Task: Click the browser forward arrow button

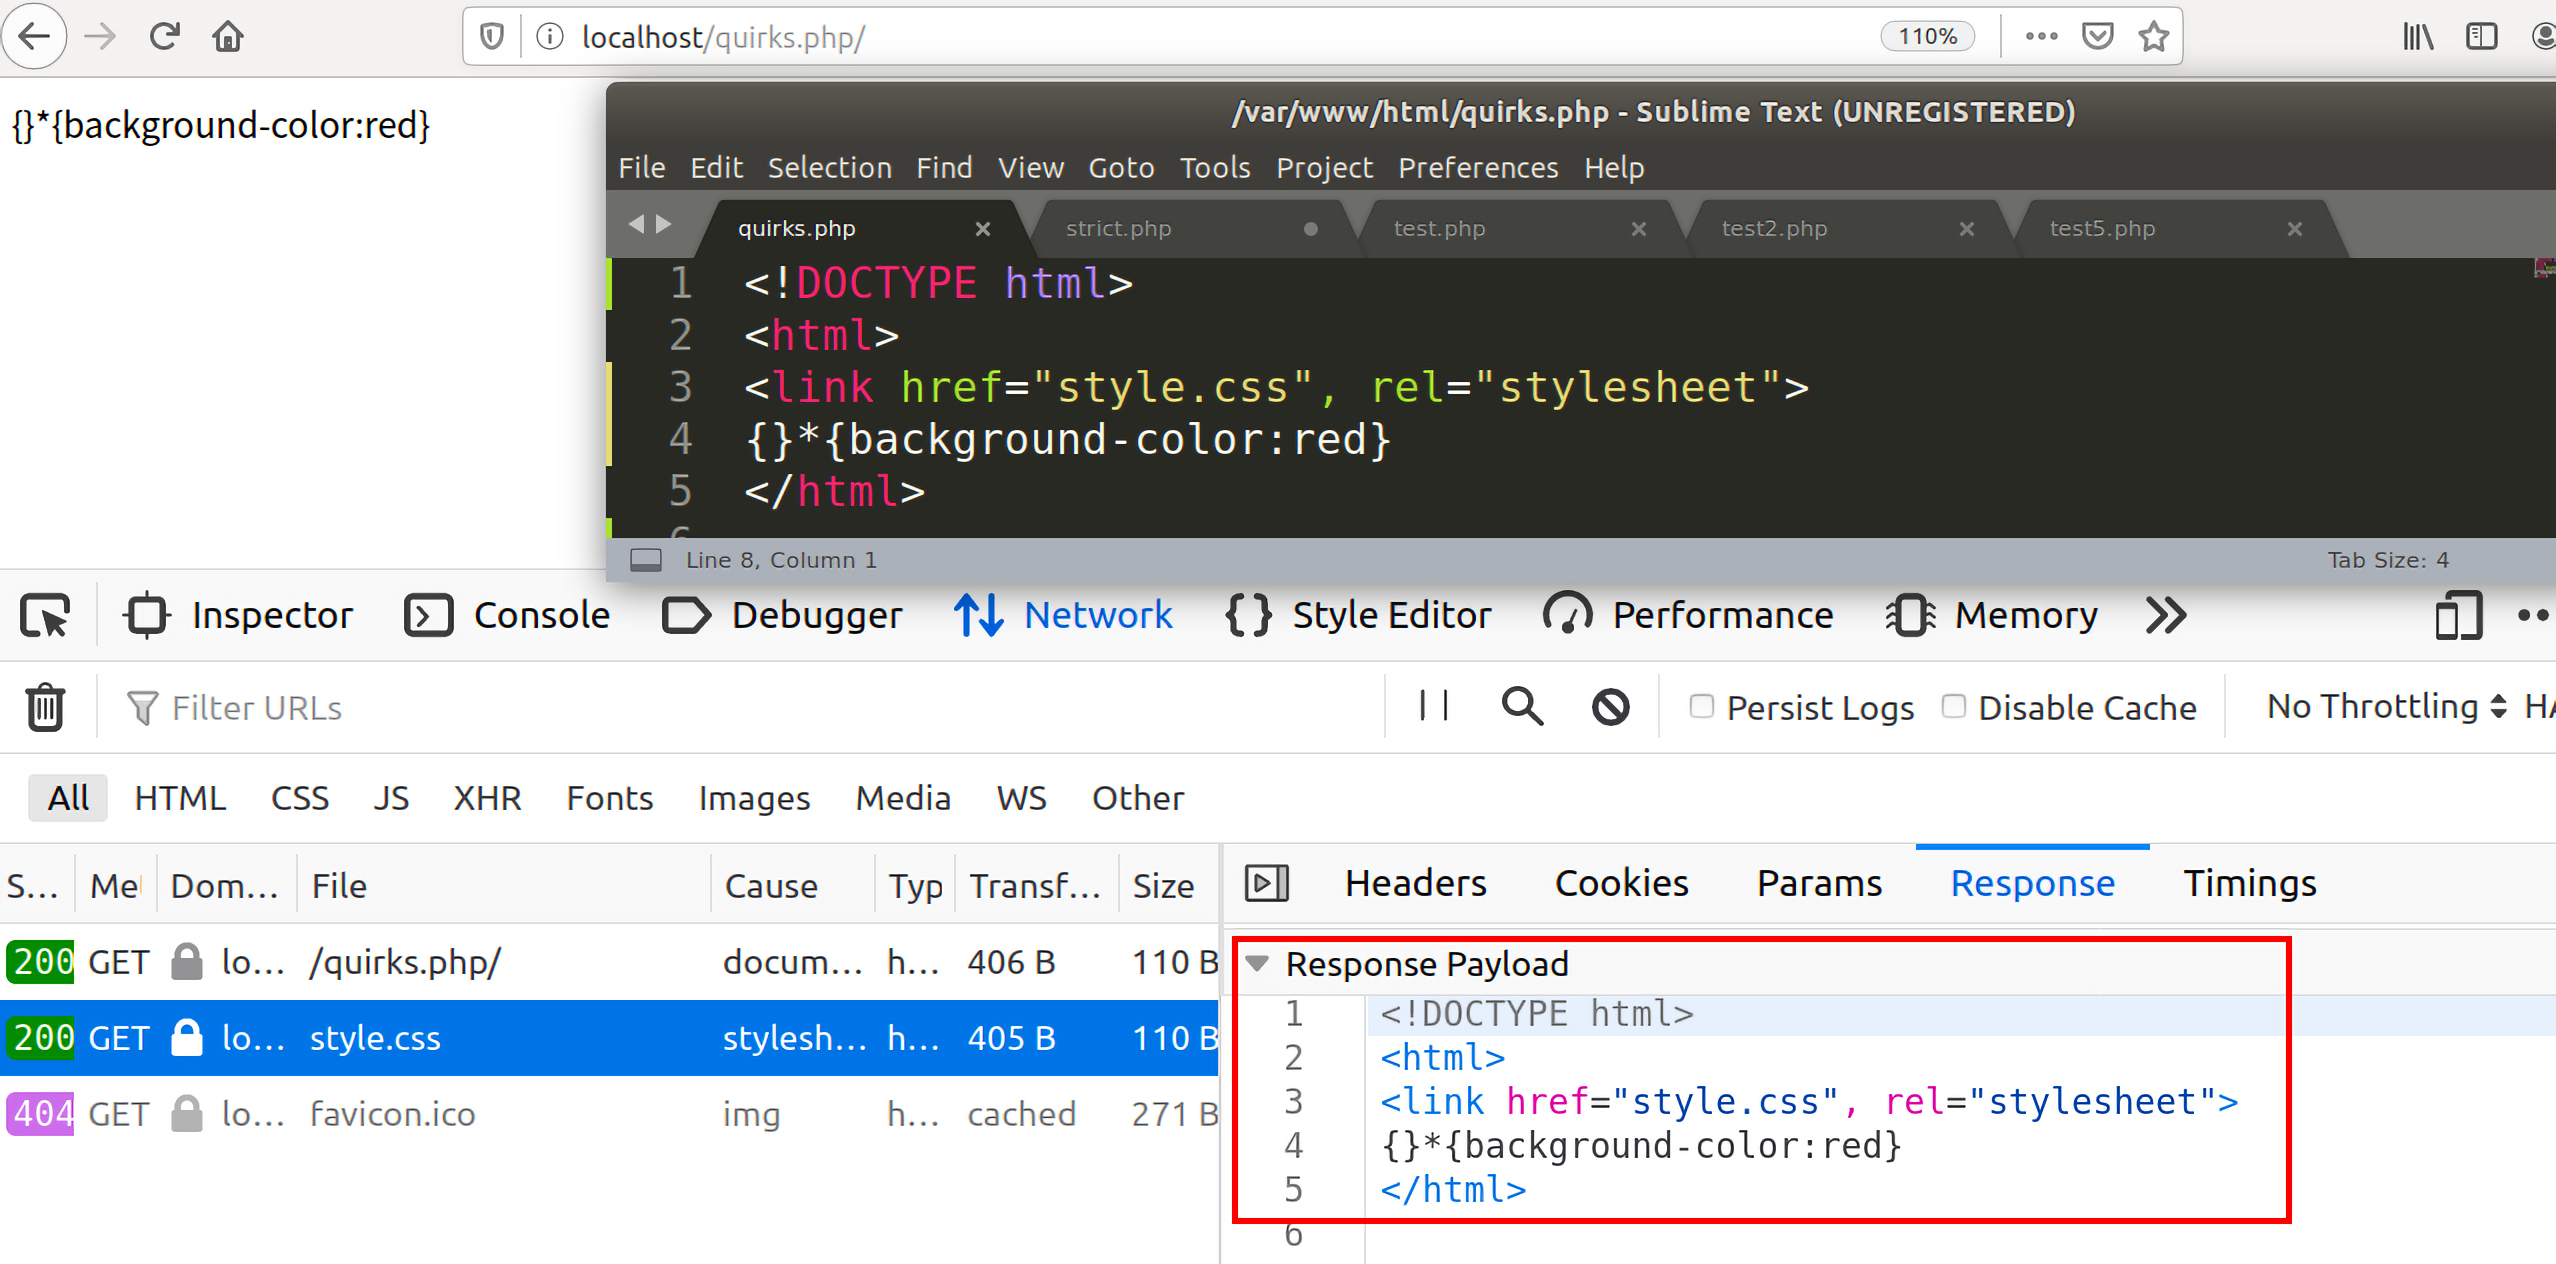Action: pyautogui.click(x=100, y=37)
